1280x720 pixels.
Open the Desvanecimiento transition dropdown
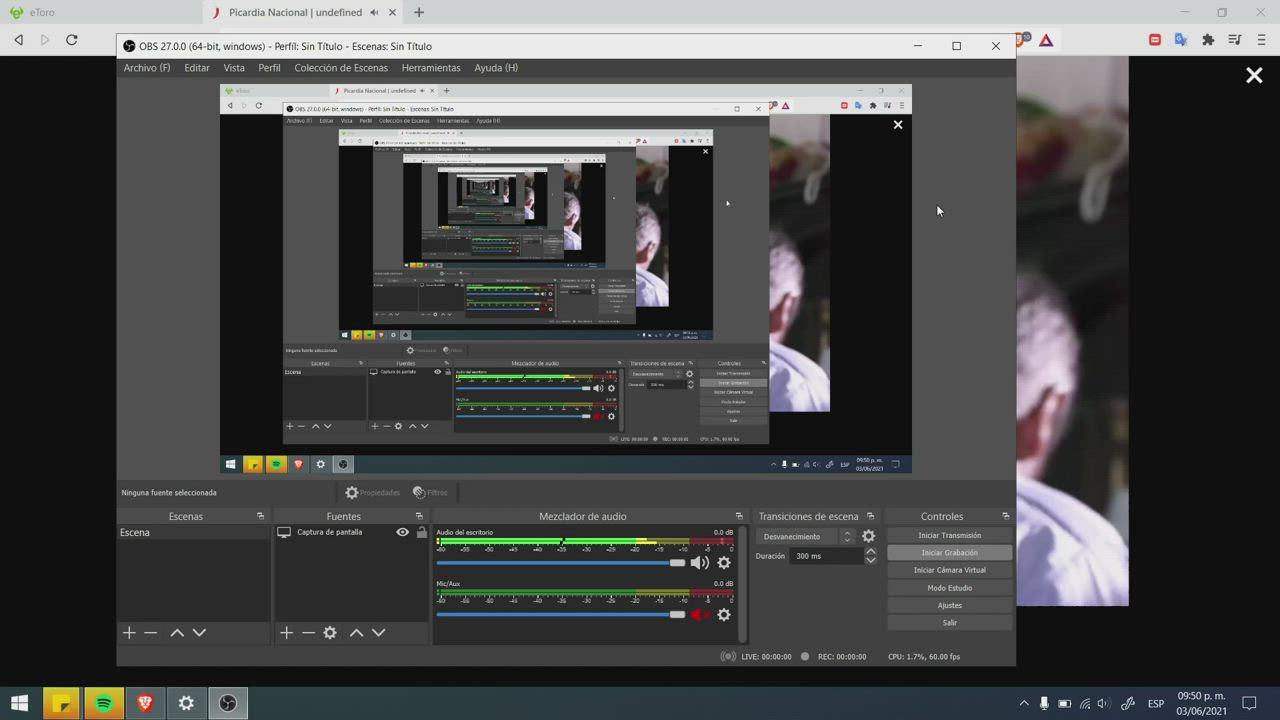tap(807, 536)
